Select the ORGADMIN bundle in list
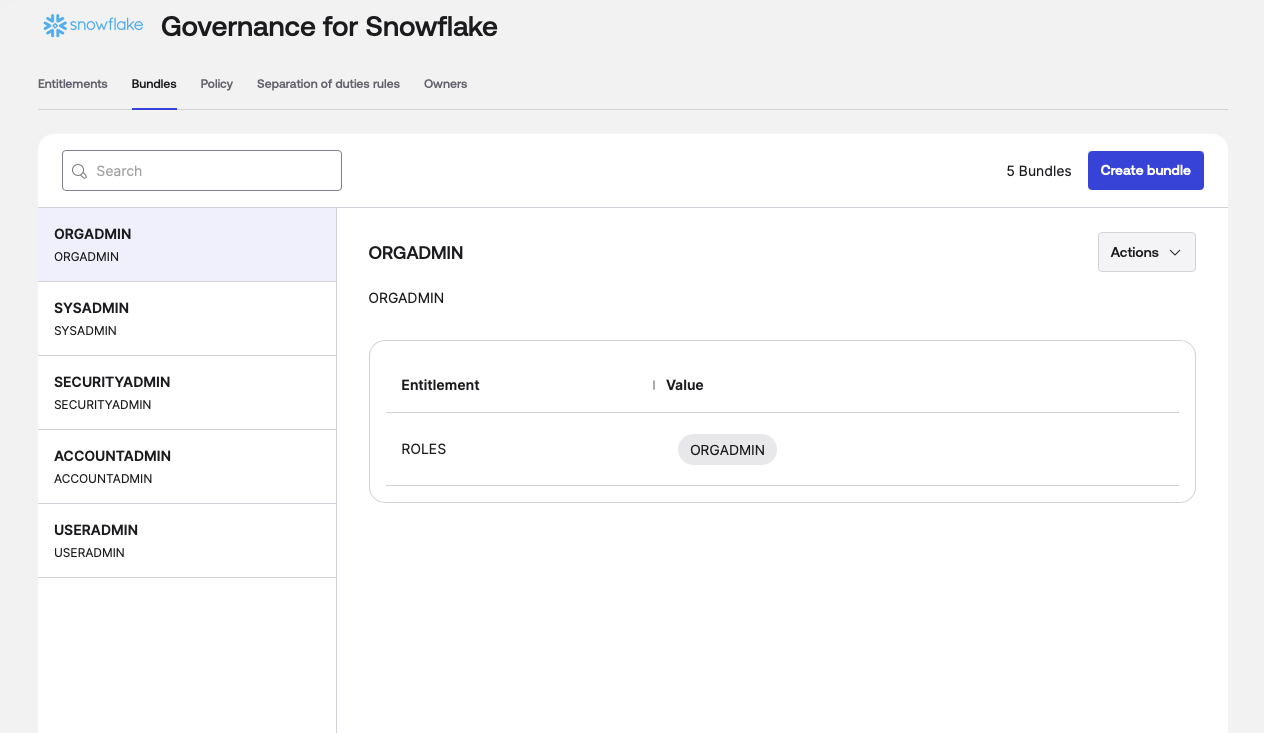Image resolution: width=1264 pixels, height=733 pixels. pos(187,245)
